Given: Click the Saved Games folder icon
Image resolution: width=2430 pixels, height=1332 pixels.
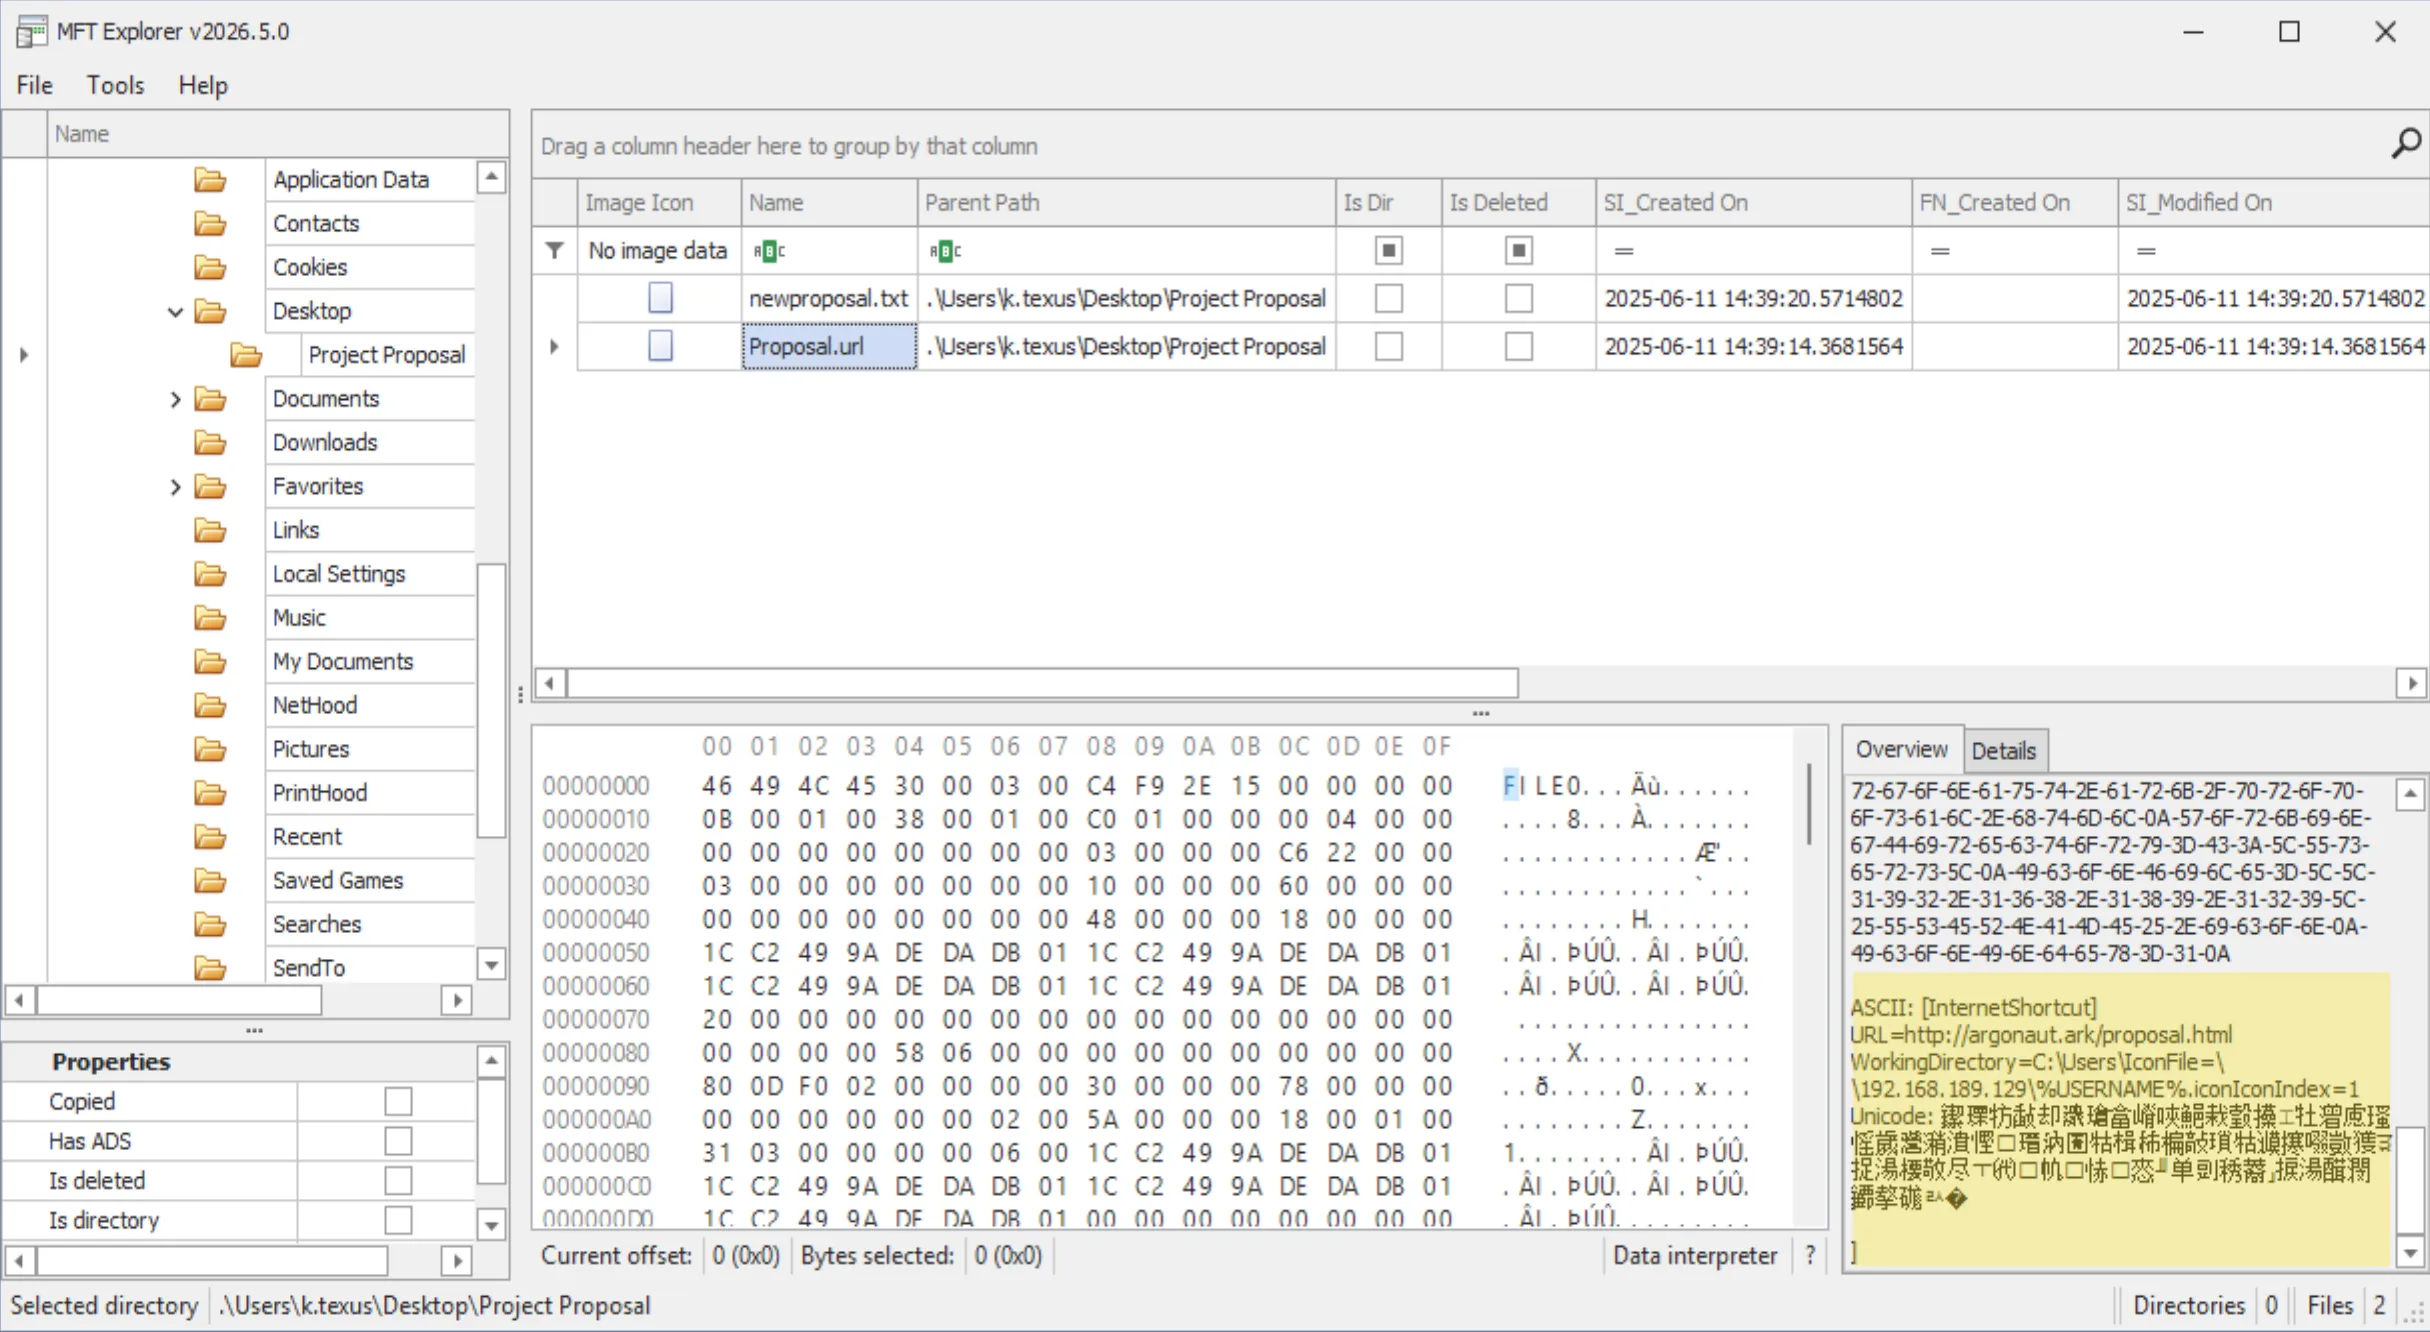Looking at the screenshot, I should (x=210, y=881).
